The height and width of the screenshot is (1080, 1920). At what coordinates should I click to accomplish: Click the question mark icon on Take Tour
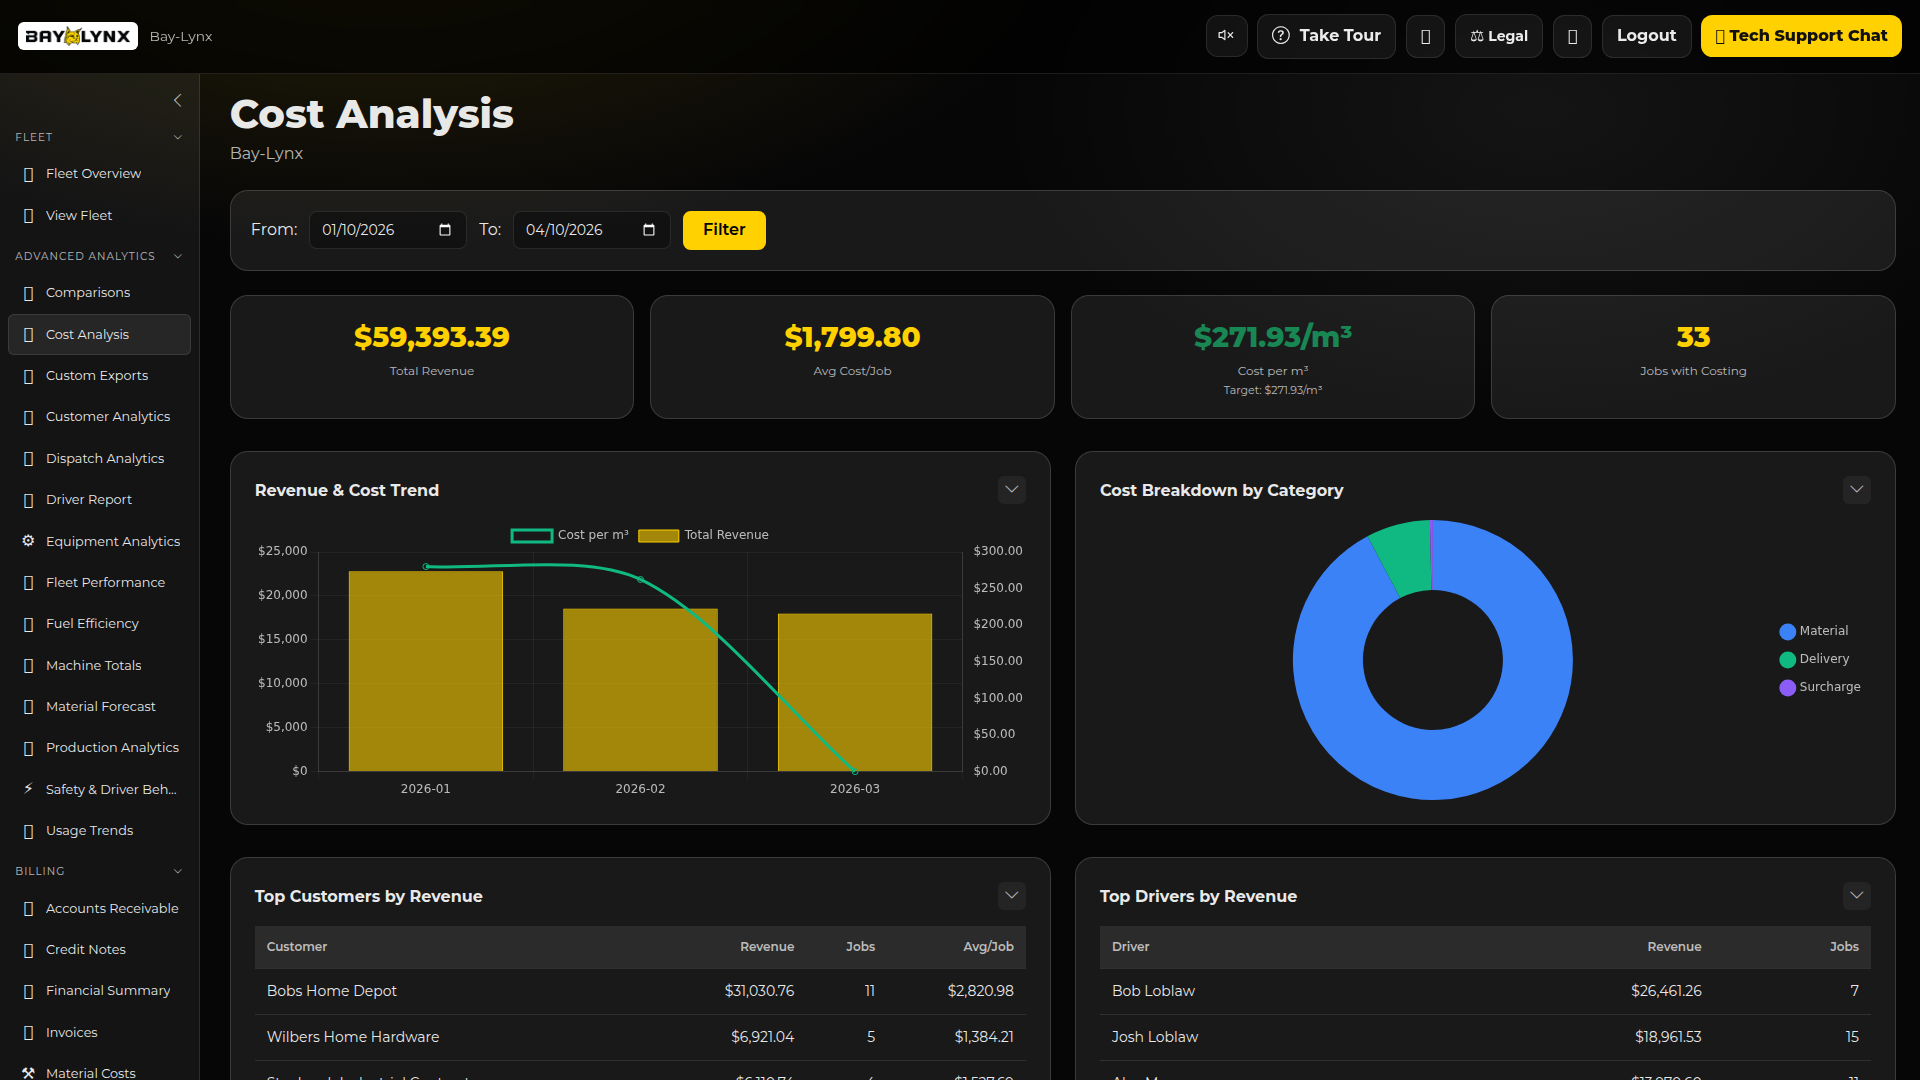(x=1281, y=35)
